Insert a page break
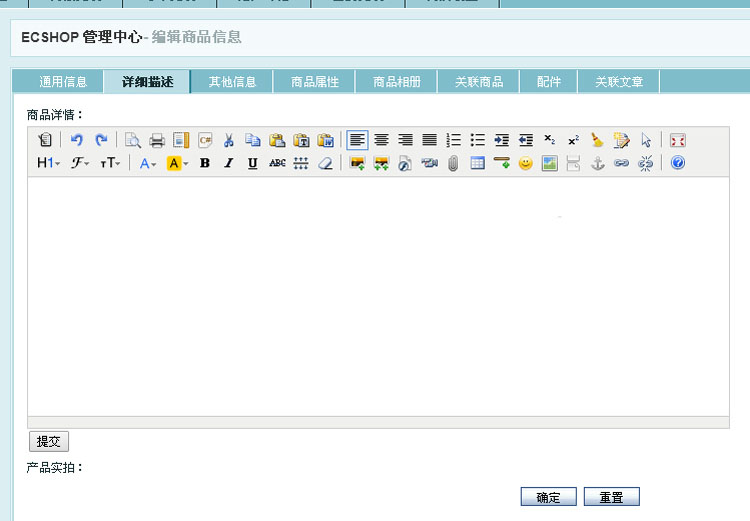750x521 pixels. (x=574, y=163)
